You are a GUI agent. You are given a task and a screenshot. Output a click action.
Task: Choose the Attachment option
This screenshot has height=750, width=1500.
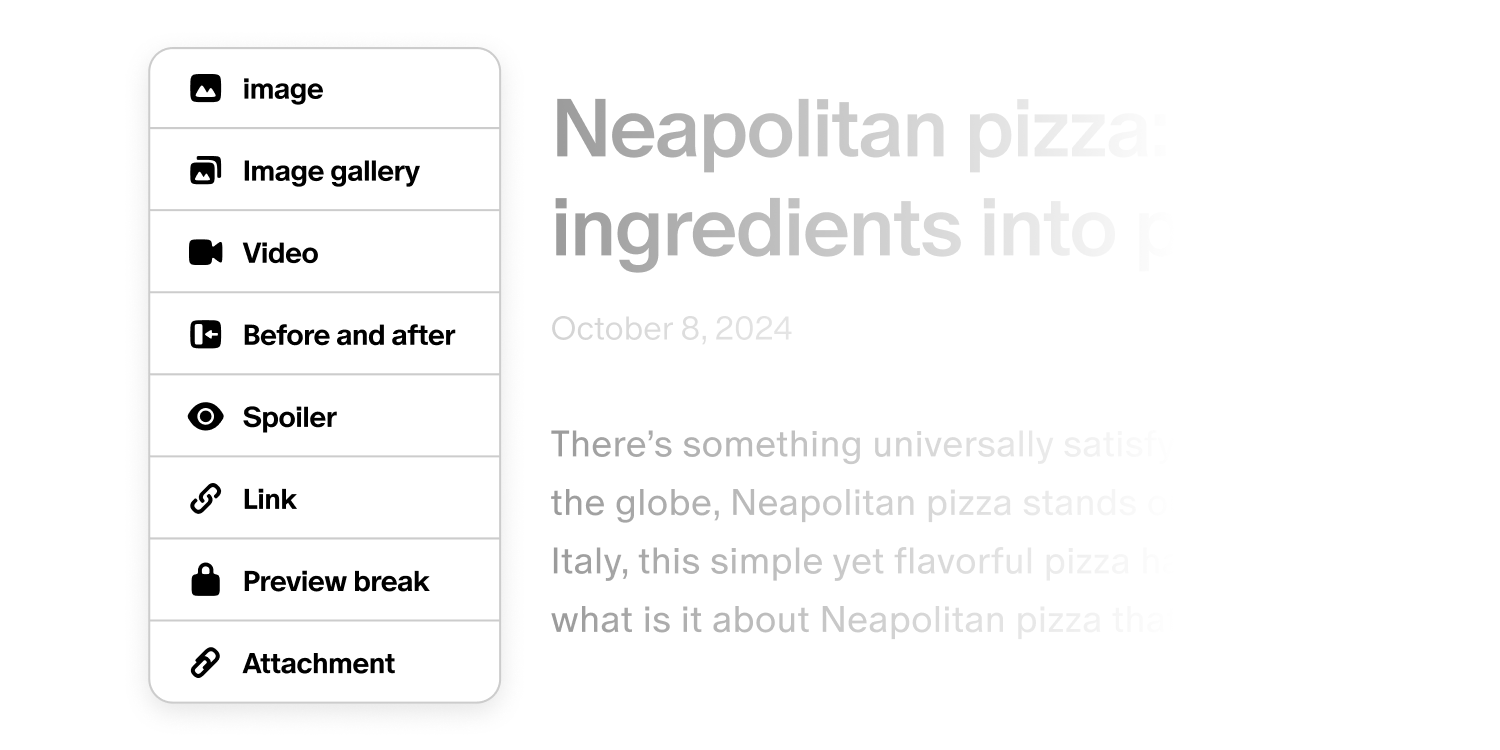(x=319, y=663)
